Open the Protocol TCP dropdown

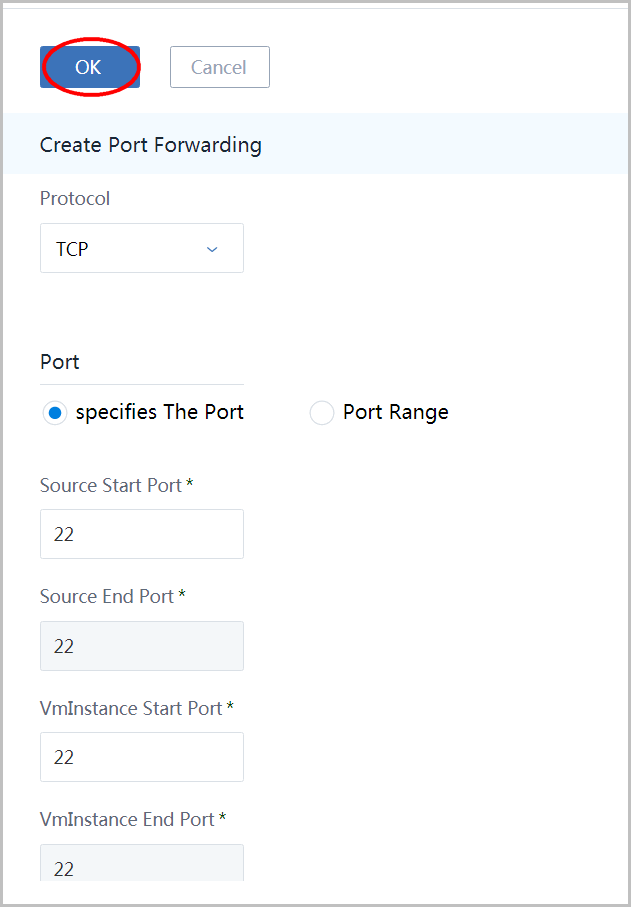pos(142,248)
